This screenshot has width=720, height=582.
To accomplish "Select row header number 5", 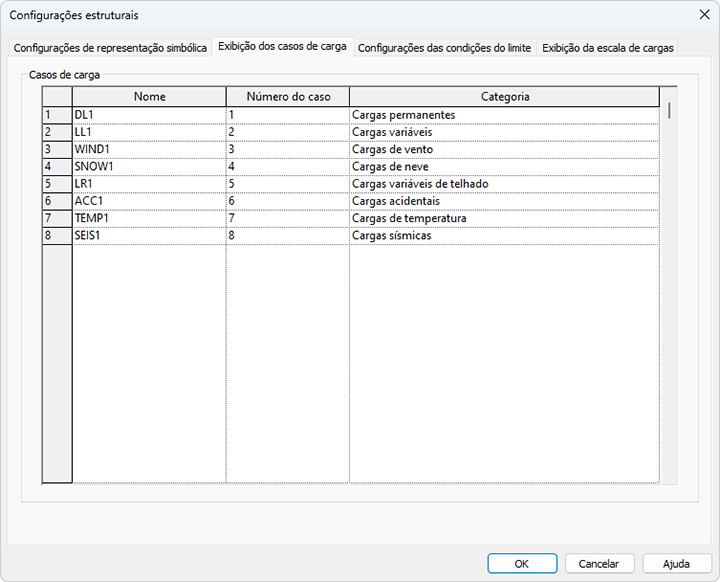I will pyautogui.click(x=57, y=184).
